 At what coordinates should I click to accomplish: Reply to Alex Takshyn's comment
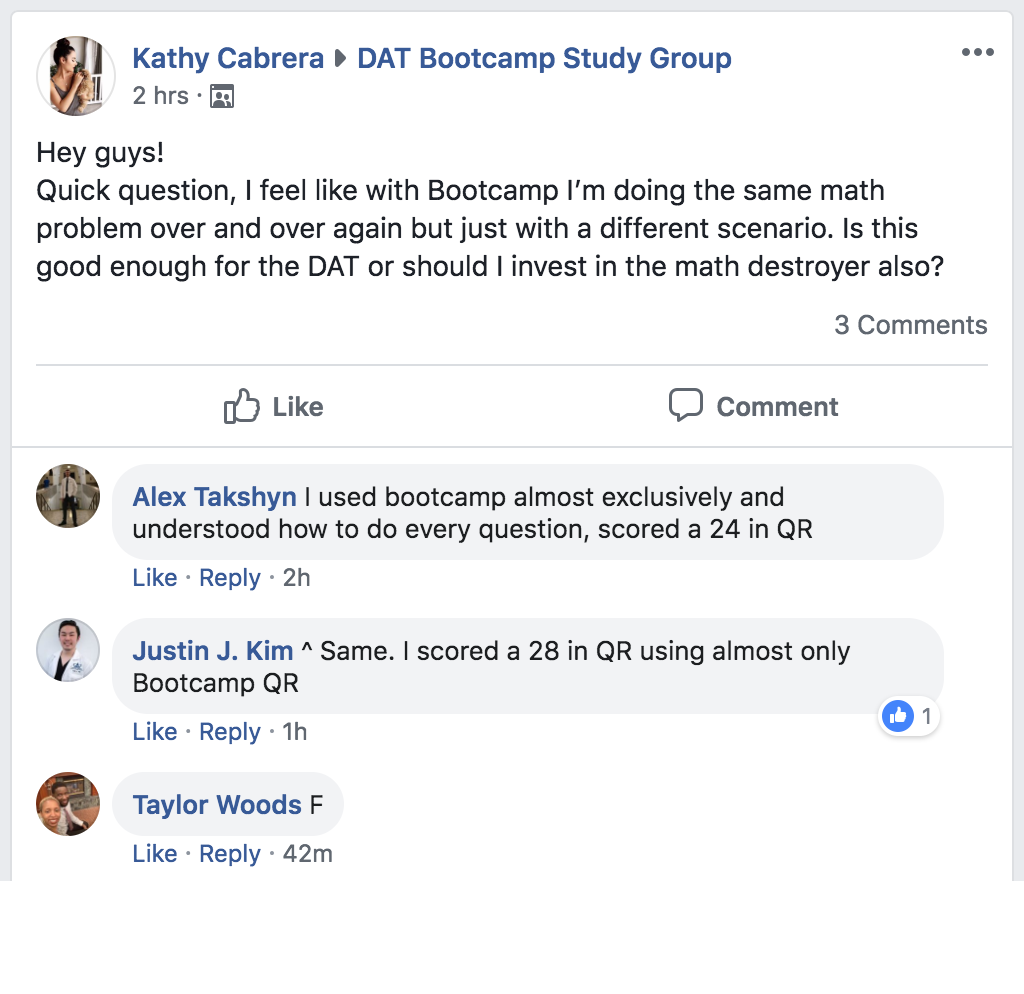(229, 578)
